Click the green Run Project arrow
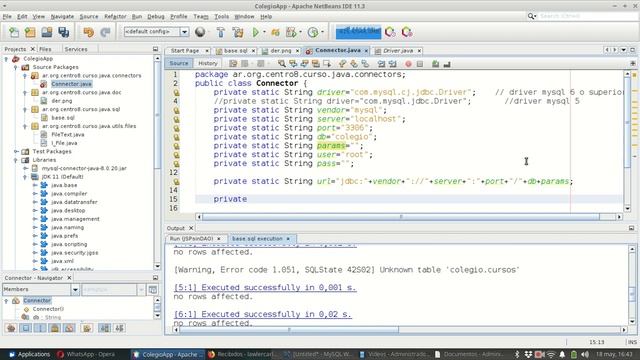The width and height of the screenshot is (640, 360). click(x=256, y=32)
